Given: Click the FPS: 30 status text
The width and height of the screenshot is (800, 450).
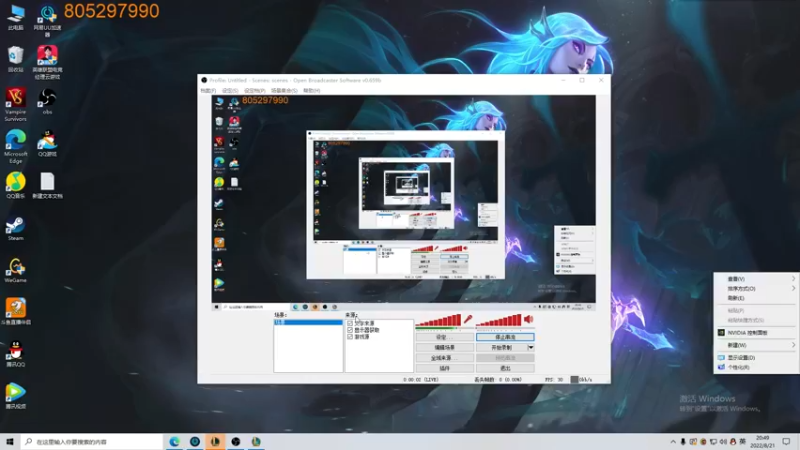Looking at the screenshot, I should [554, 380].
